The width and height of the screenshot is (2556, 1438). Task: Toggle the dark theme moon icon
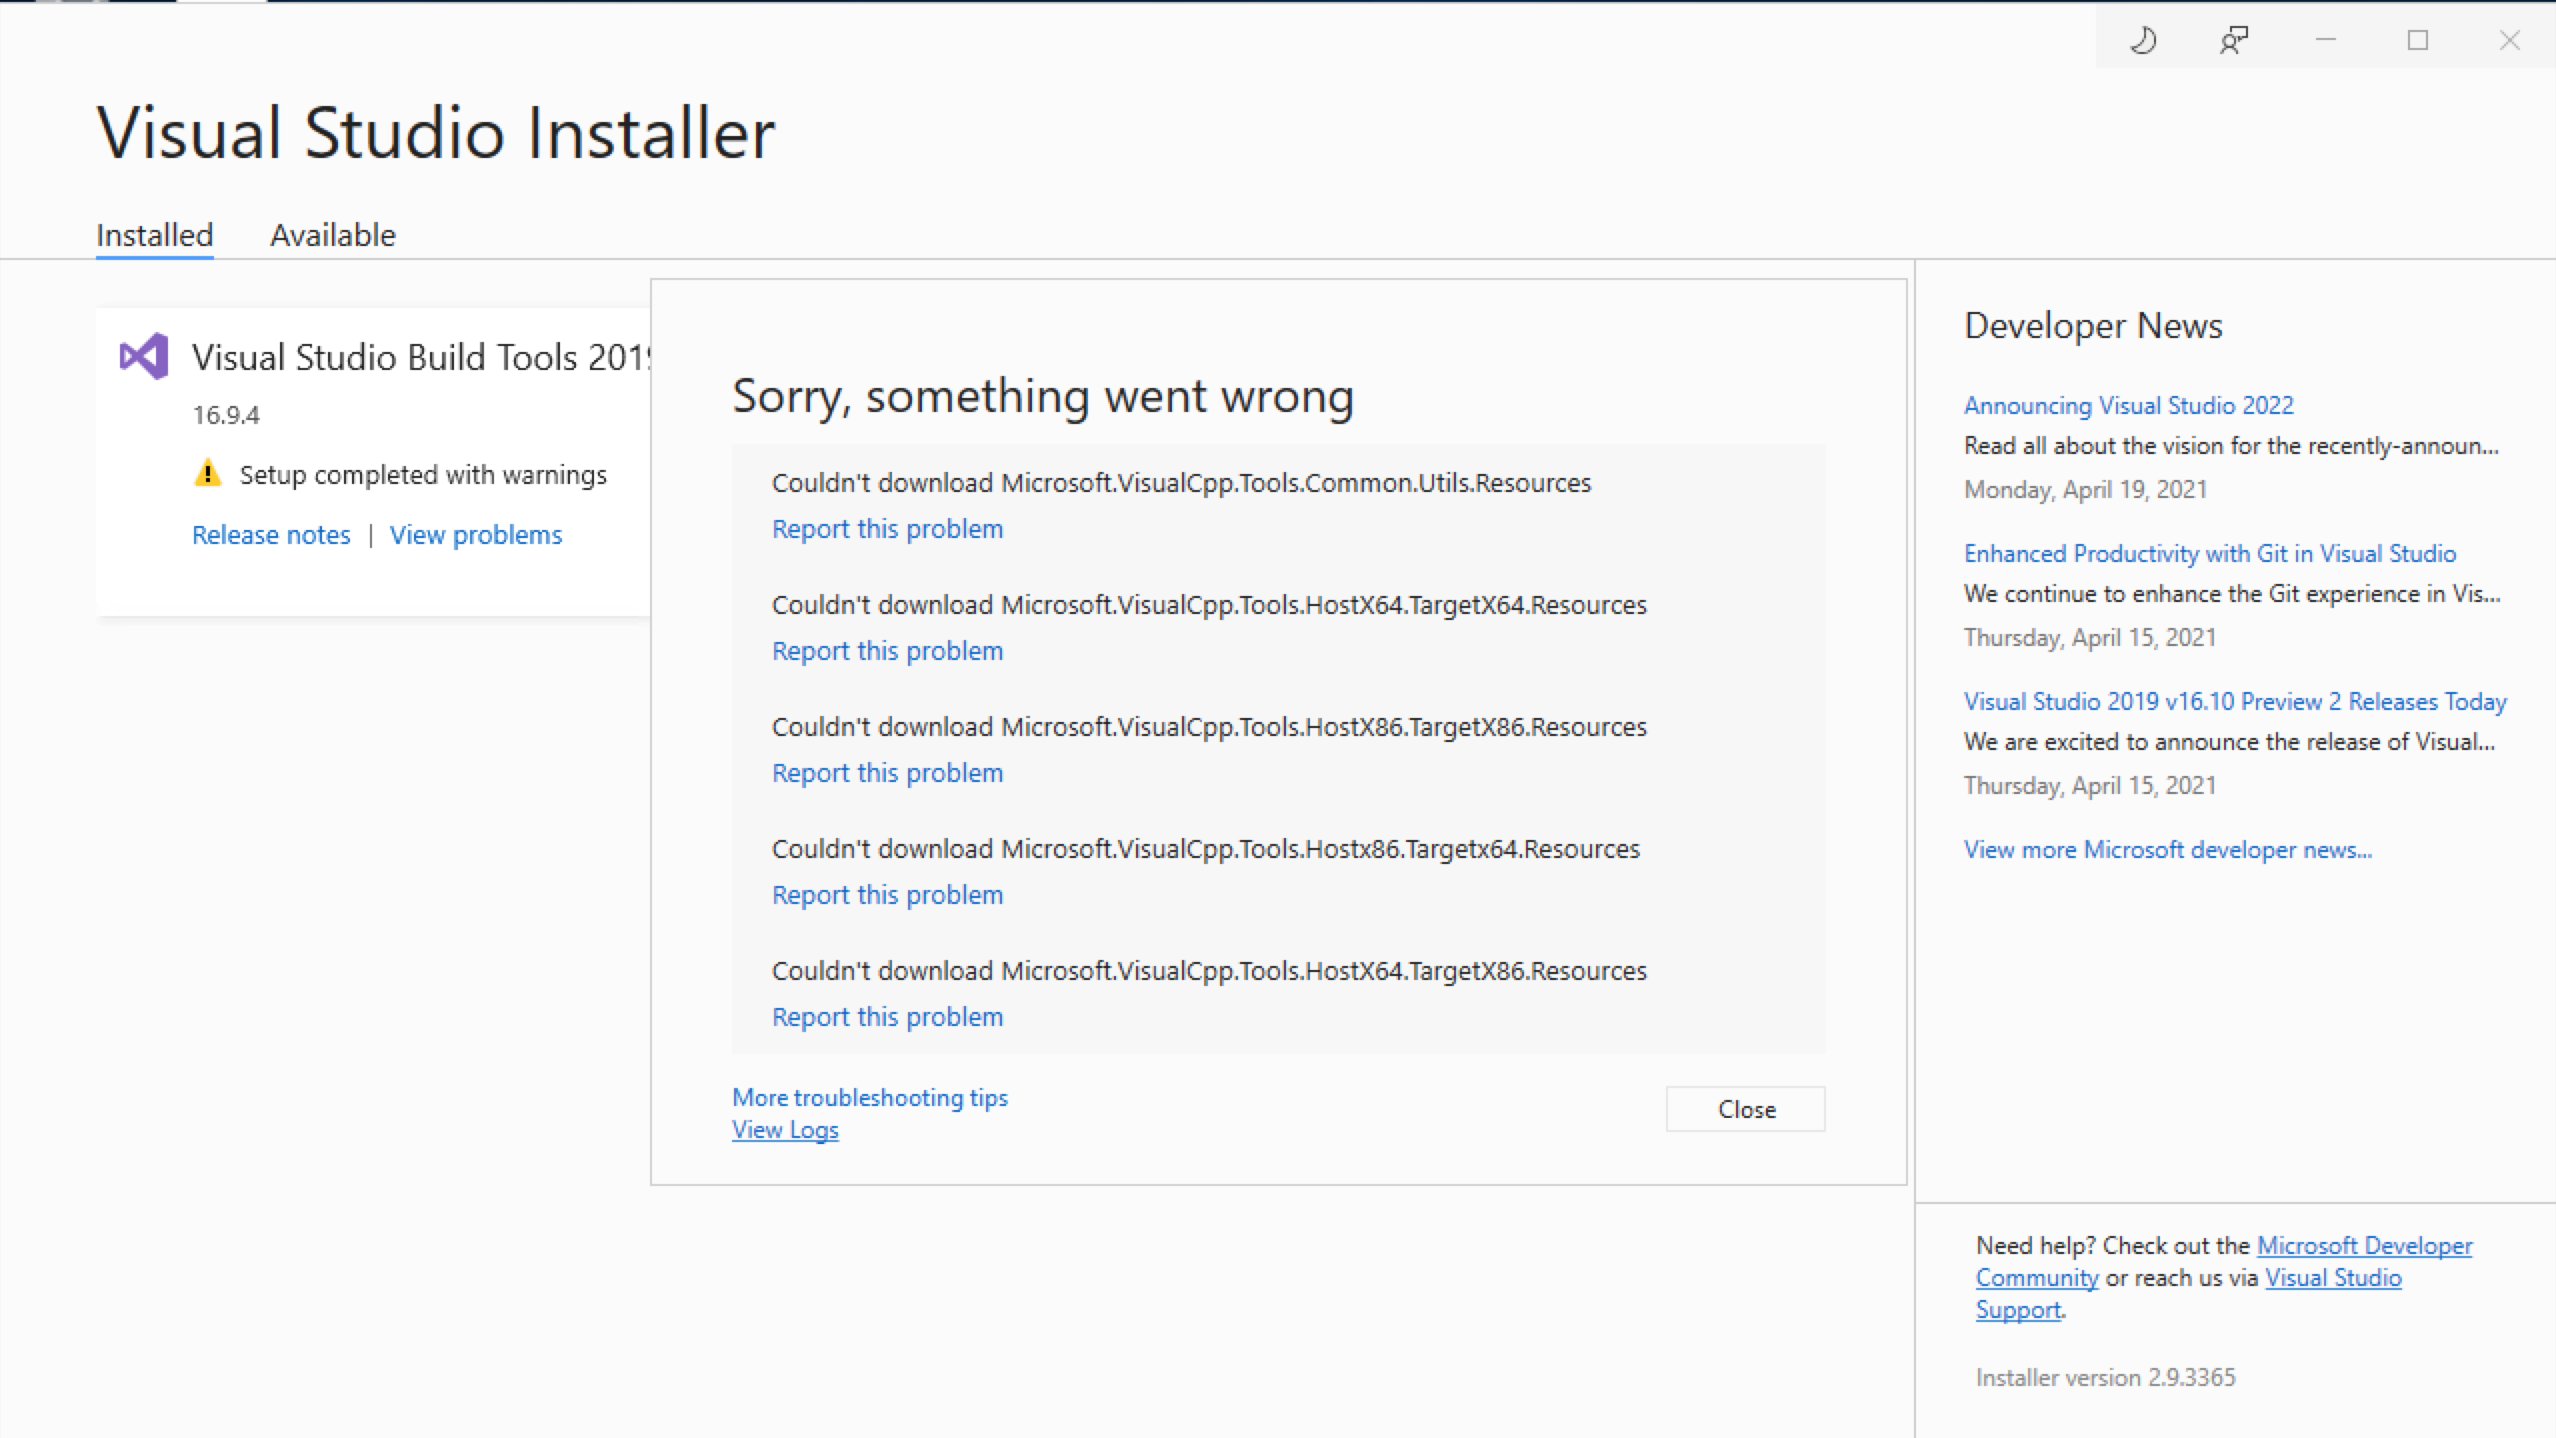pyautogui.click(x=2142, y=40)
